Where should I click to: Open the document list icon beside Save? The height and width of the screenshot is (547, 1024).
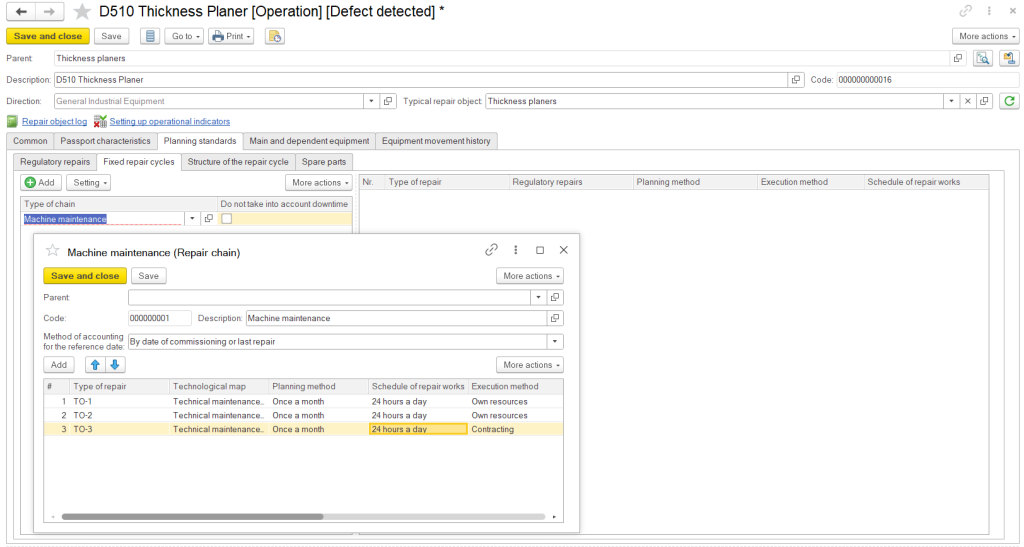pos(149,36)
